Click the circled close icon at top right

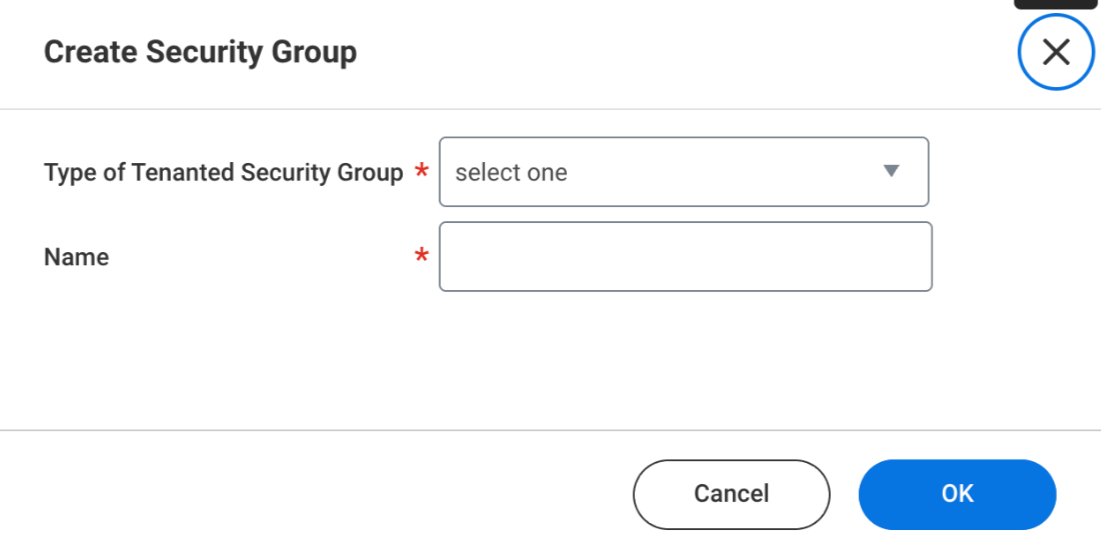[1056, 52]
